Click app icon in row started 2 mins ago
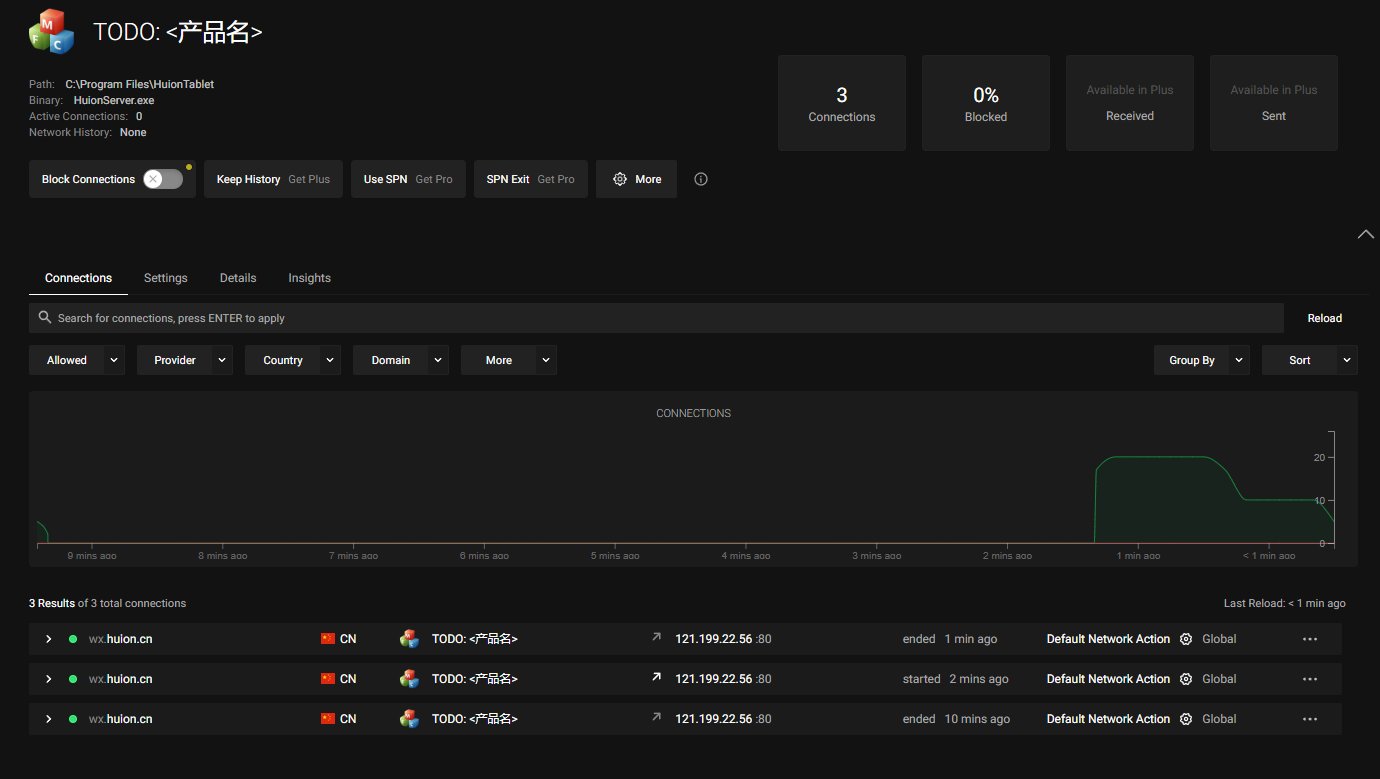This screenshot has height=779, width=1380. click(x=409, y=678)
